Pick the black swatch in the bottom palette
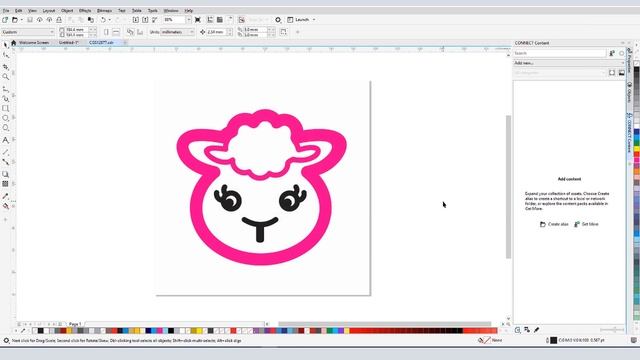Viewport: 640px width, 360px height. point(40,331)
